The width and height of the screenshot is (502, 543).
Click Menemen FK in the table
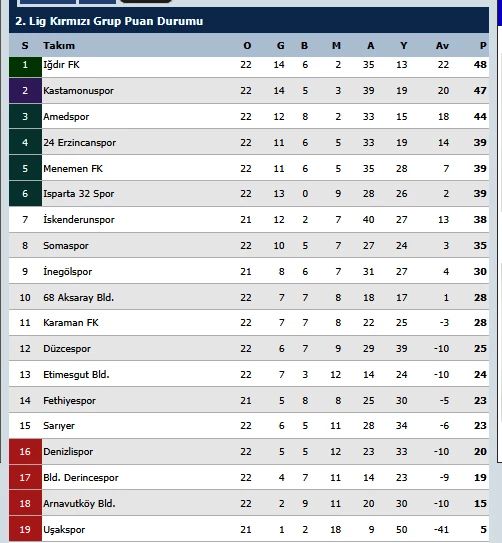(x=73, y=169)
